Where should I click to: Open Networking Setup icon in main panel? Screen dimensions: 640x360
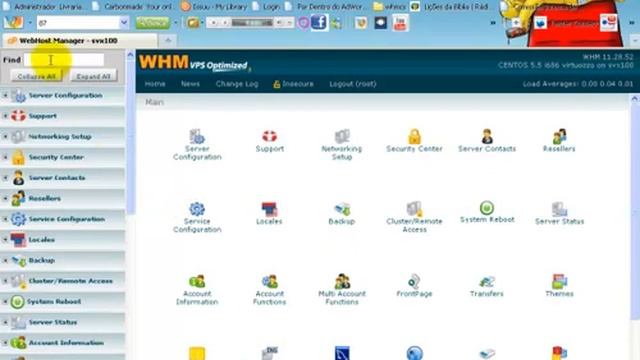click(x=342, y=136)
